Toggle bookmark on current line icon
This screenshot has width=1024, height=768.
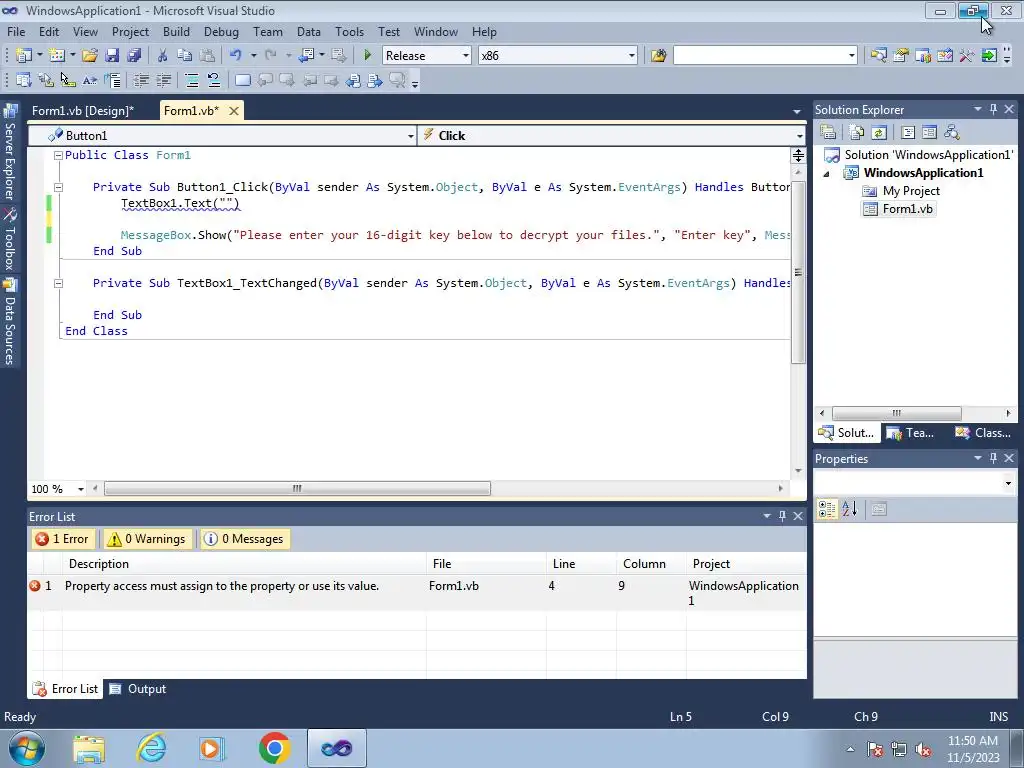(243, 80)
